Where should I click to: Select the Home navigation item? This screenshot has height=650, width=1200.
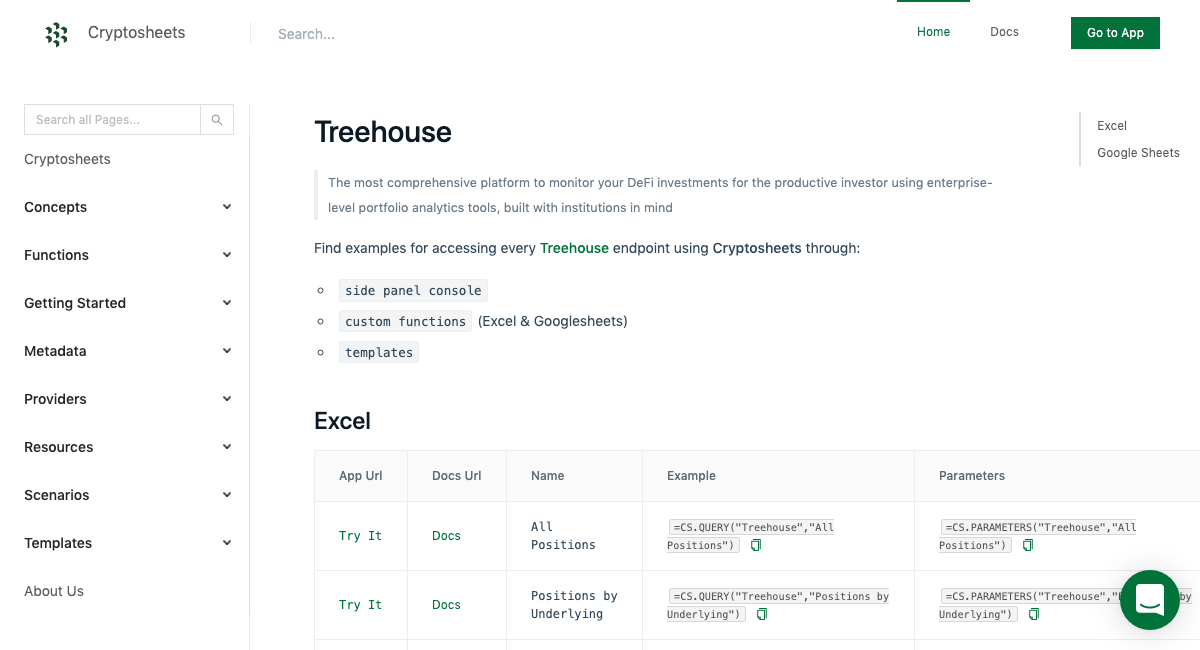point(933,31)
